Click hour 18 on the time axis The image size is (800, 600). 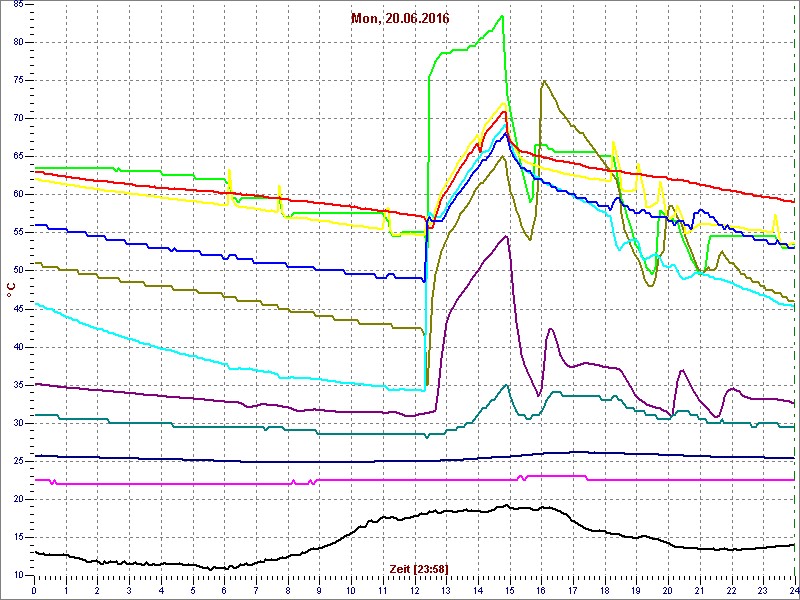[x=605, y=590]
